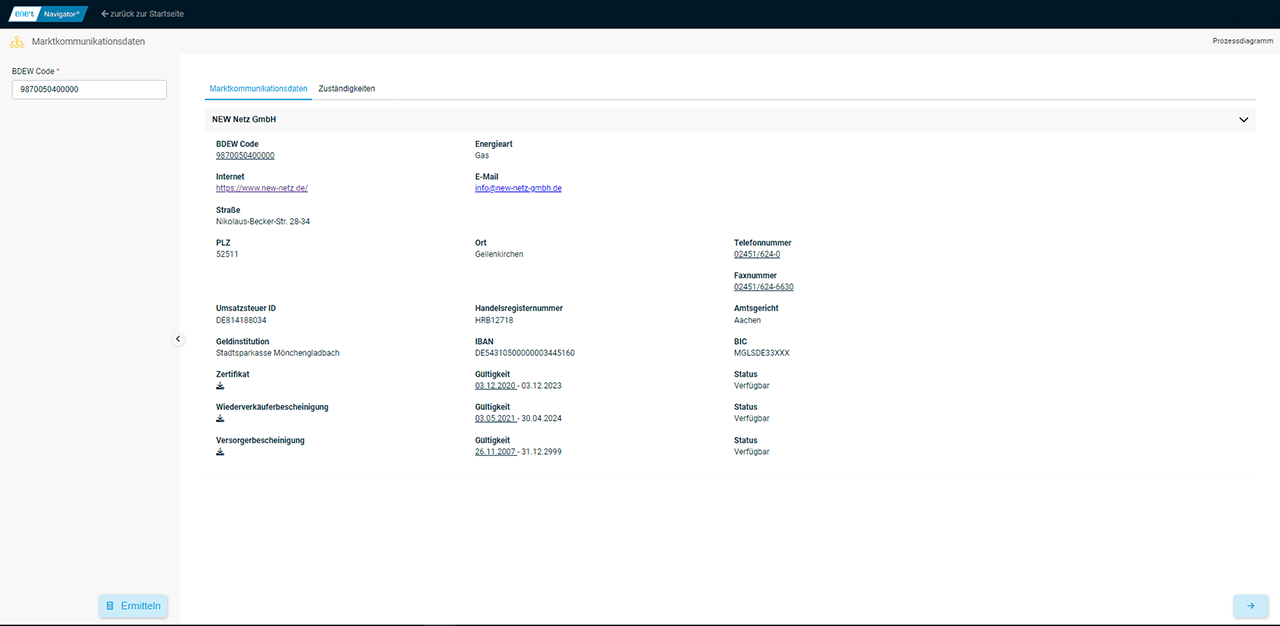Select postal code 52511
Viewport: 1280px width, 626px height.
pos(227,254)
